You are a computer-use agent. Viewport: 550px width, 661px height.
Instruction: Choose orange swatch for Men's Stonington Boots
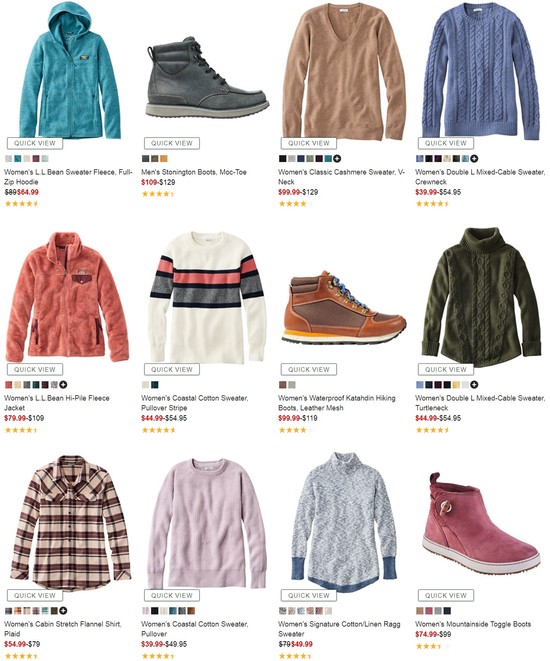pos(164,159)
